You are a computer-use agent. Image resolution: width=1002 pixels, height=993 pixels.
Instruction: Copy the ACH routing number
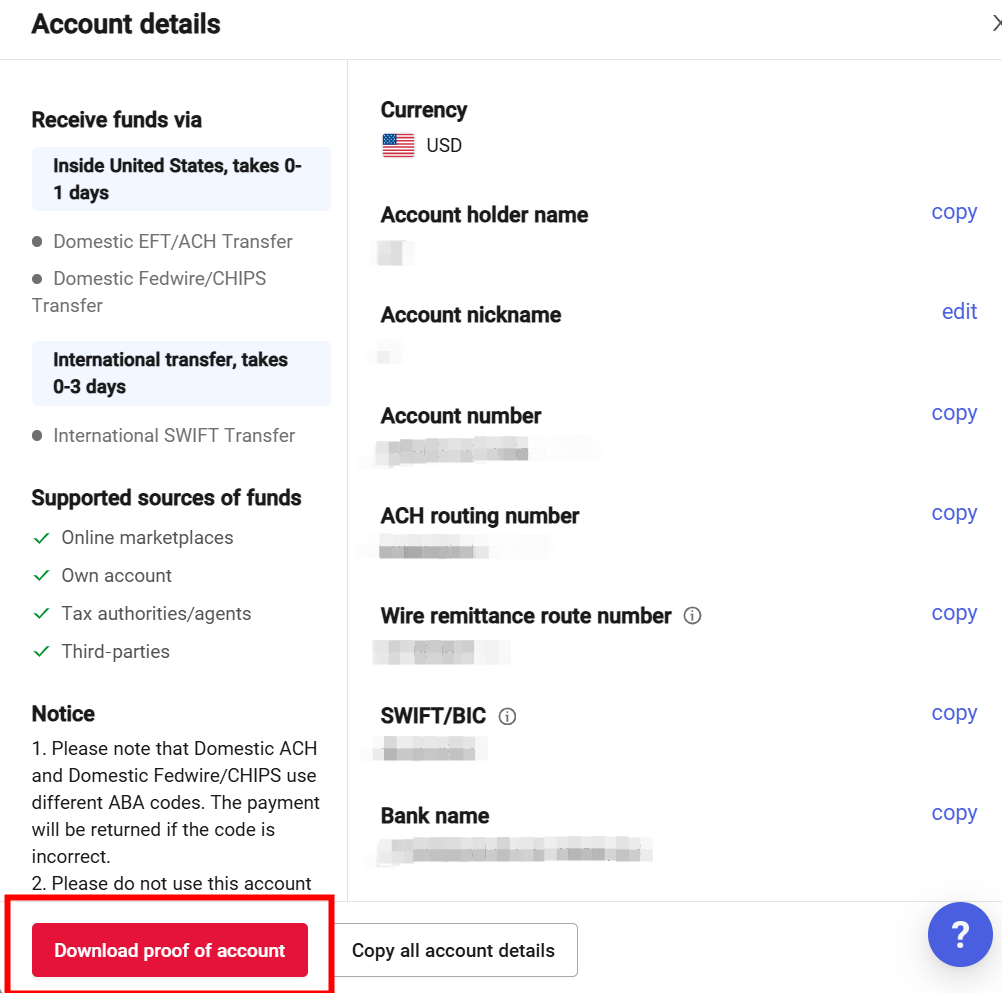pos(953,513)
